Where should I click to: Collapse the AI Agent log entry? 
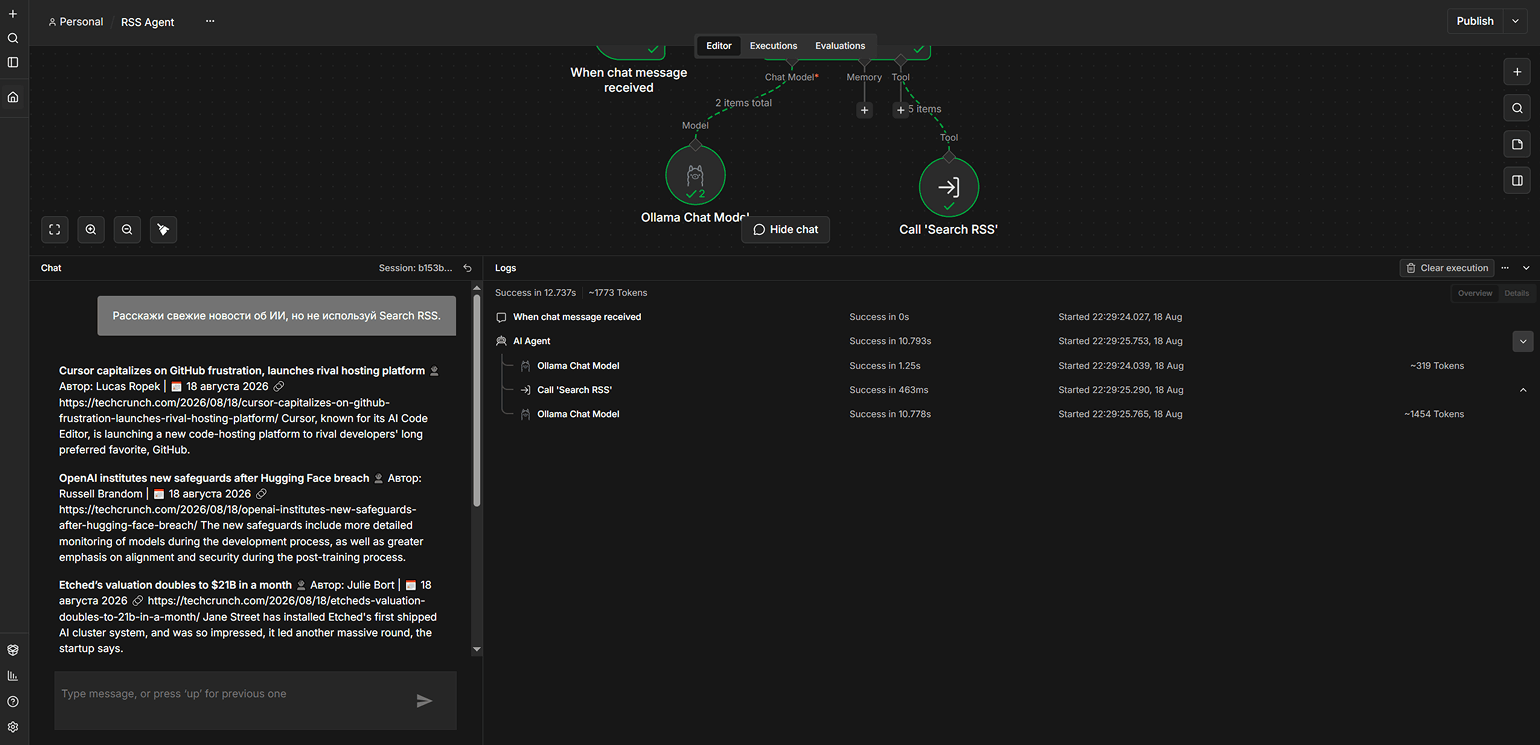coord(1523,341)
